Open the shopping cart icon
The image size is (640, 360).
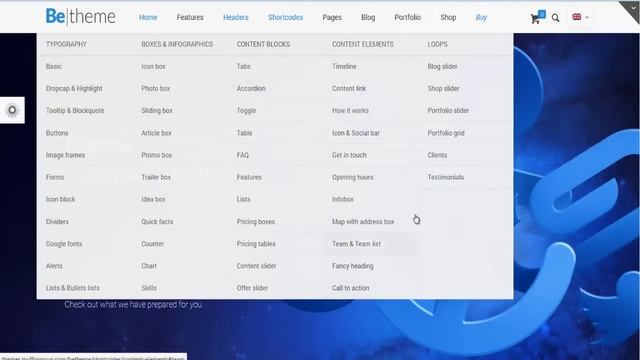535,18
